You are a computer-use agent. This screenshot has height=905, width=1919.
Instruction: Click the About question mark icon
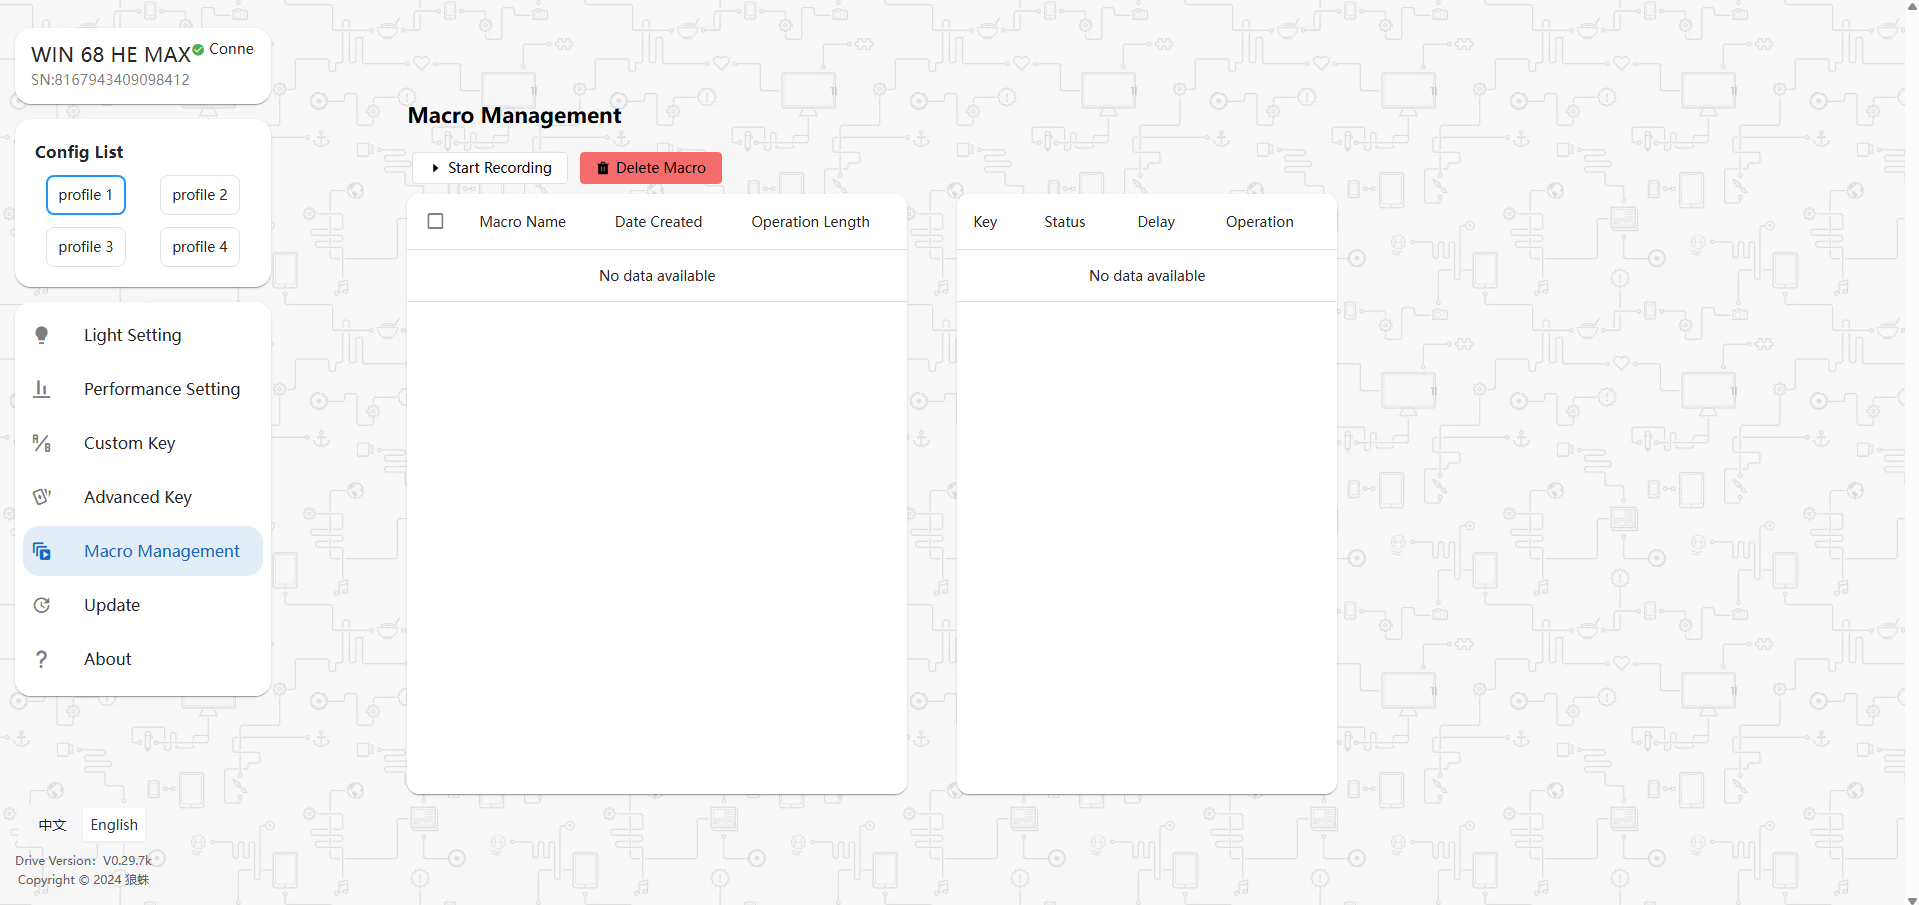[42, 659]
